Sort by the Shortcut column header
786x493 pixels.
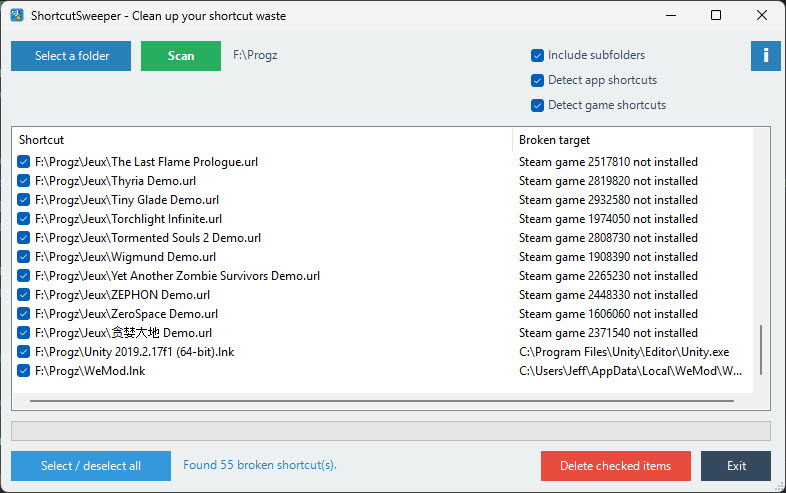[260, 140]
